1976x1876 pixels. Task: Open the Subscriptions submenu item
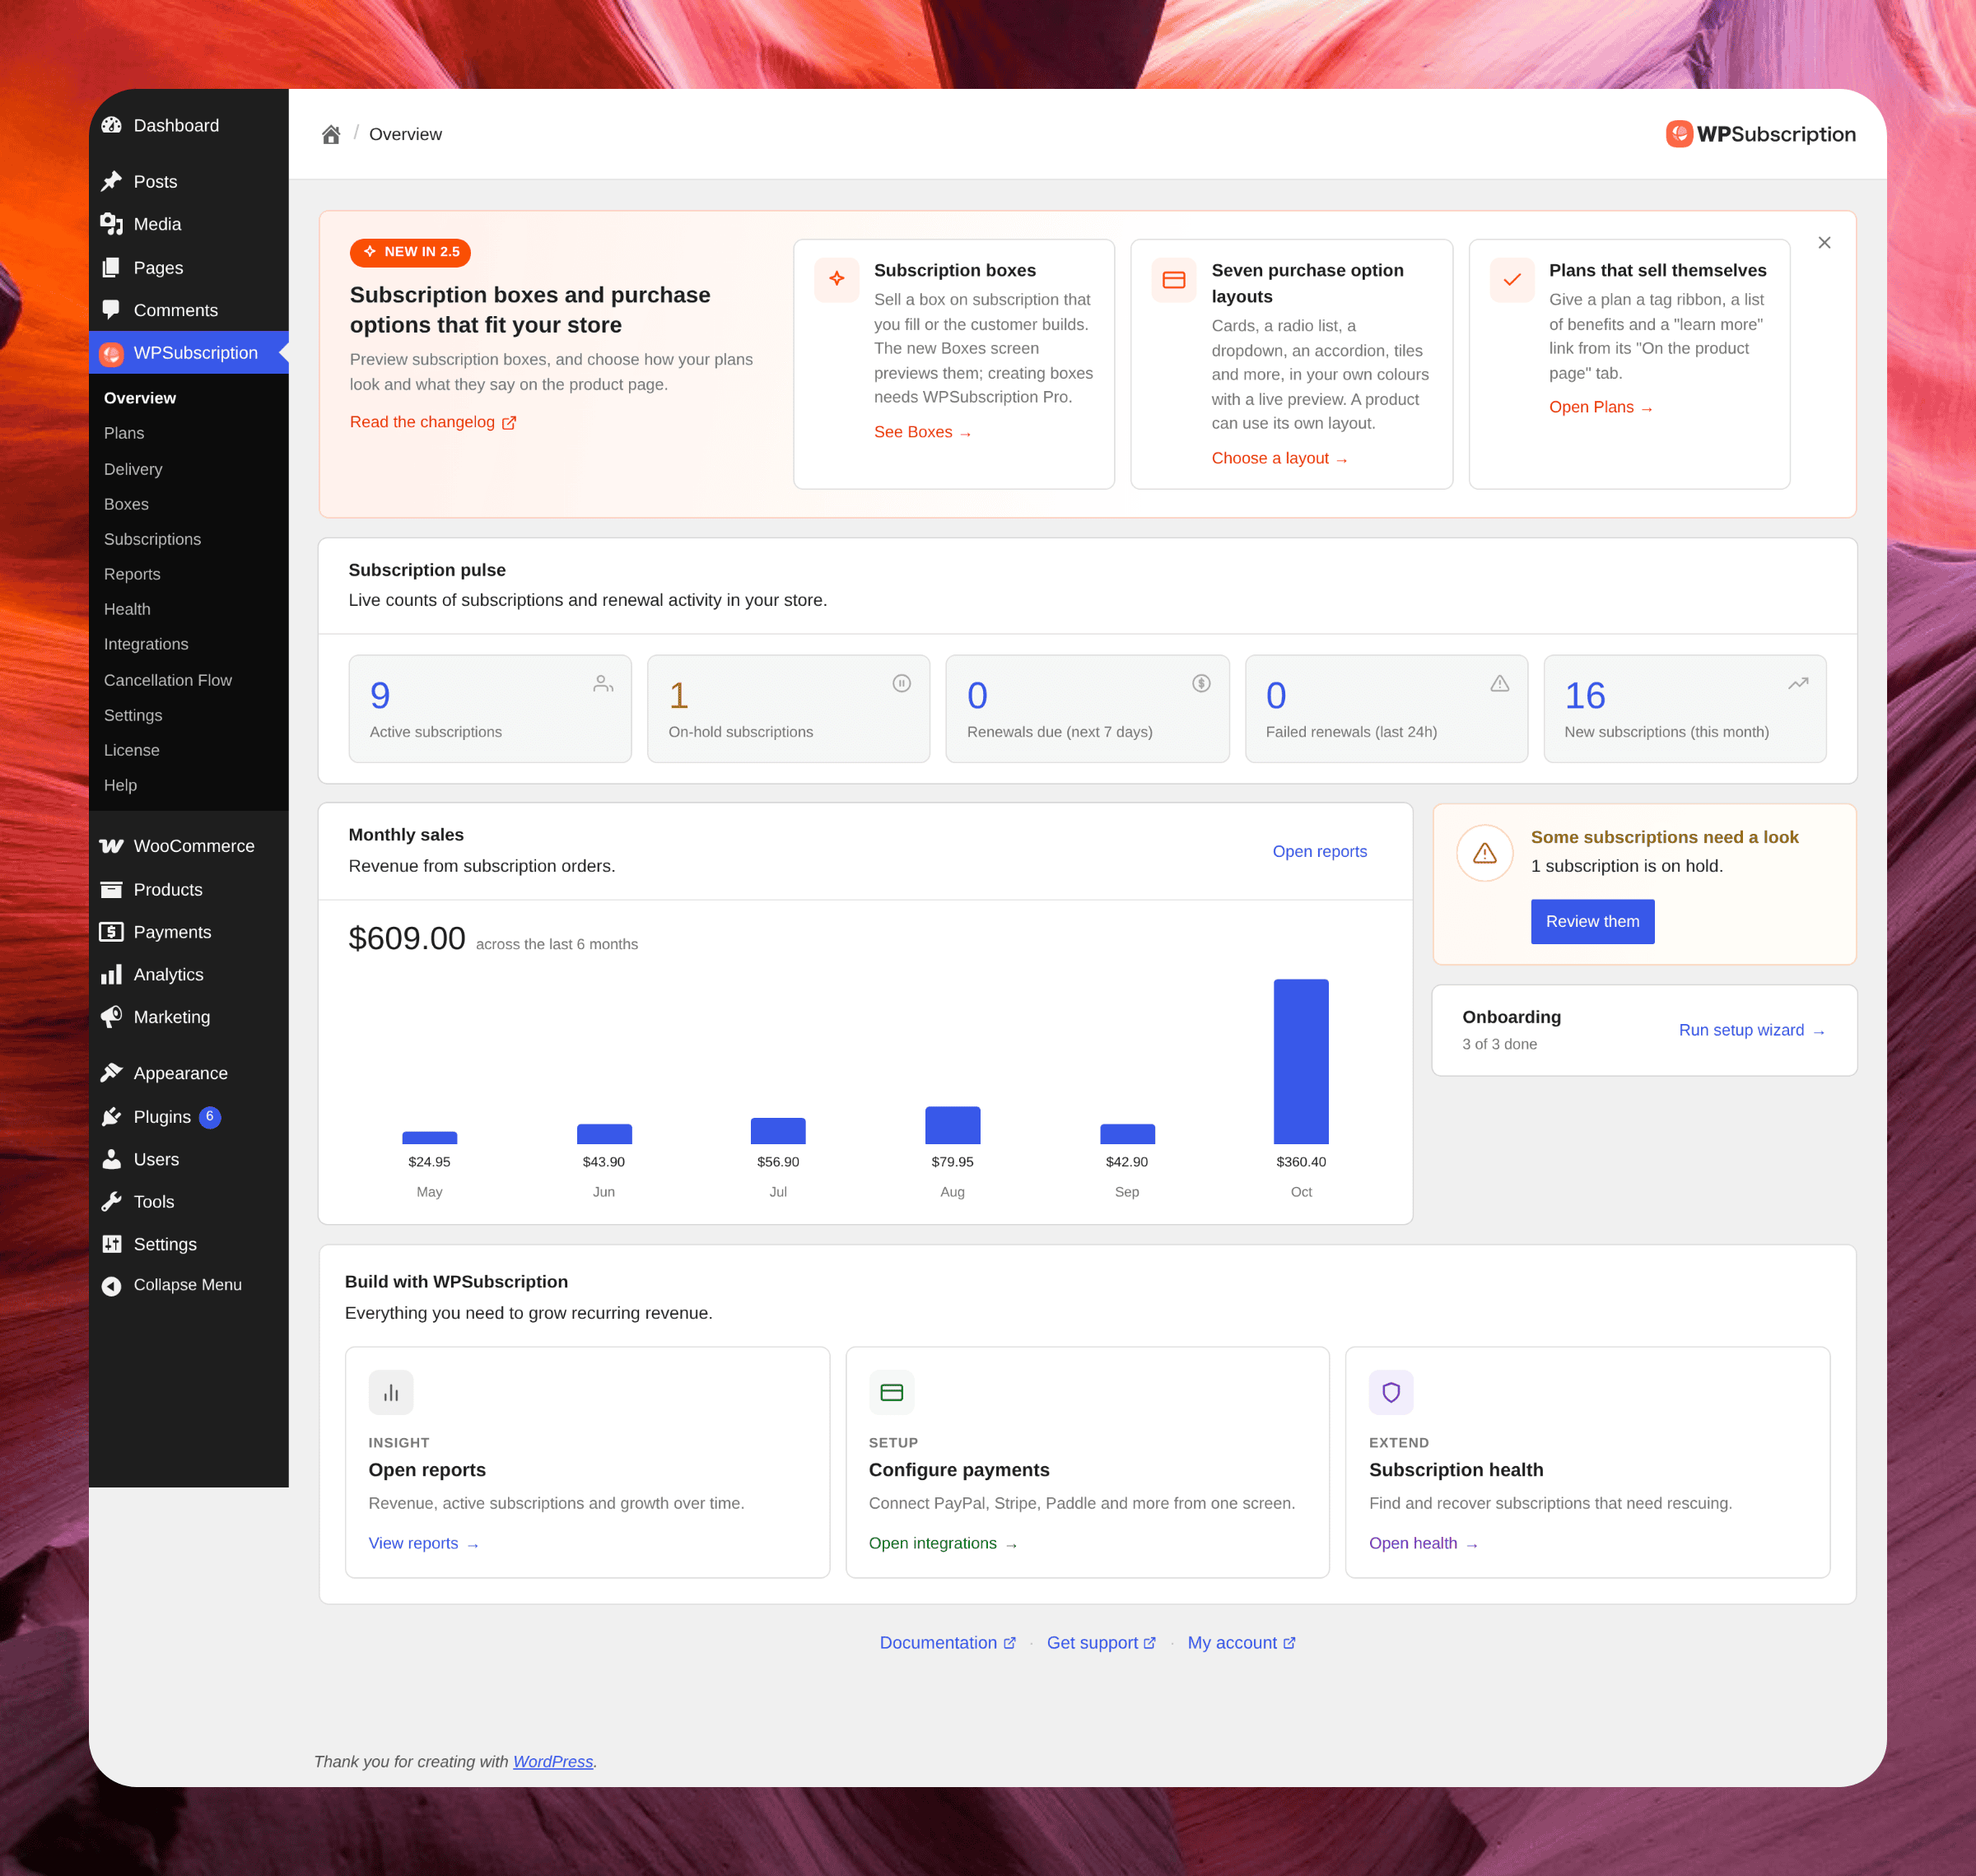tap(189, 539)
